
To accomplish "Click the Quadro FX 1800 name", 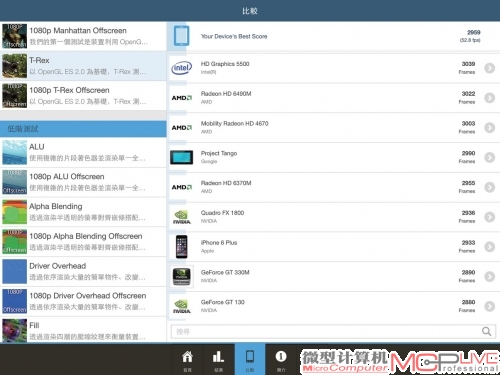I will tap(222, 213).
